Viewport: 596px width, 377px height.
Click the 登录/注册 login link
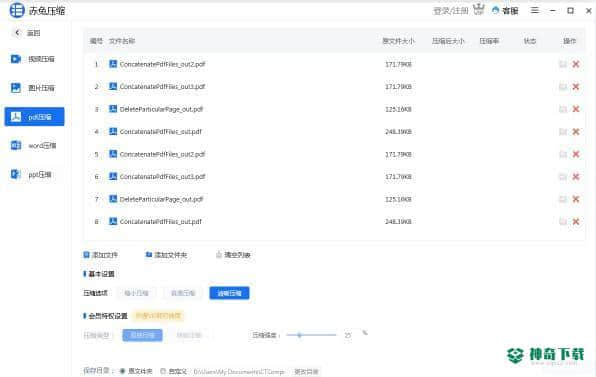[450, 11]
